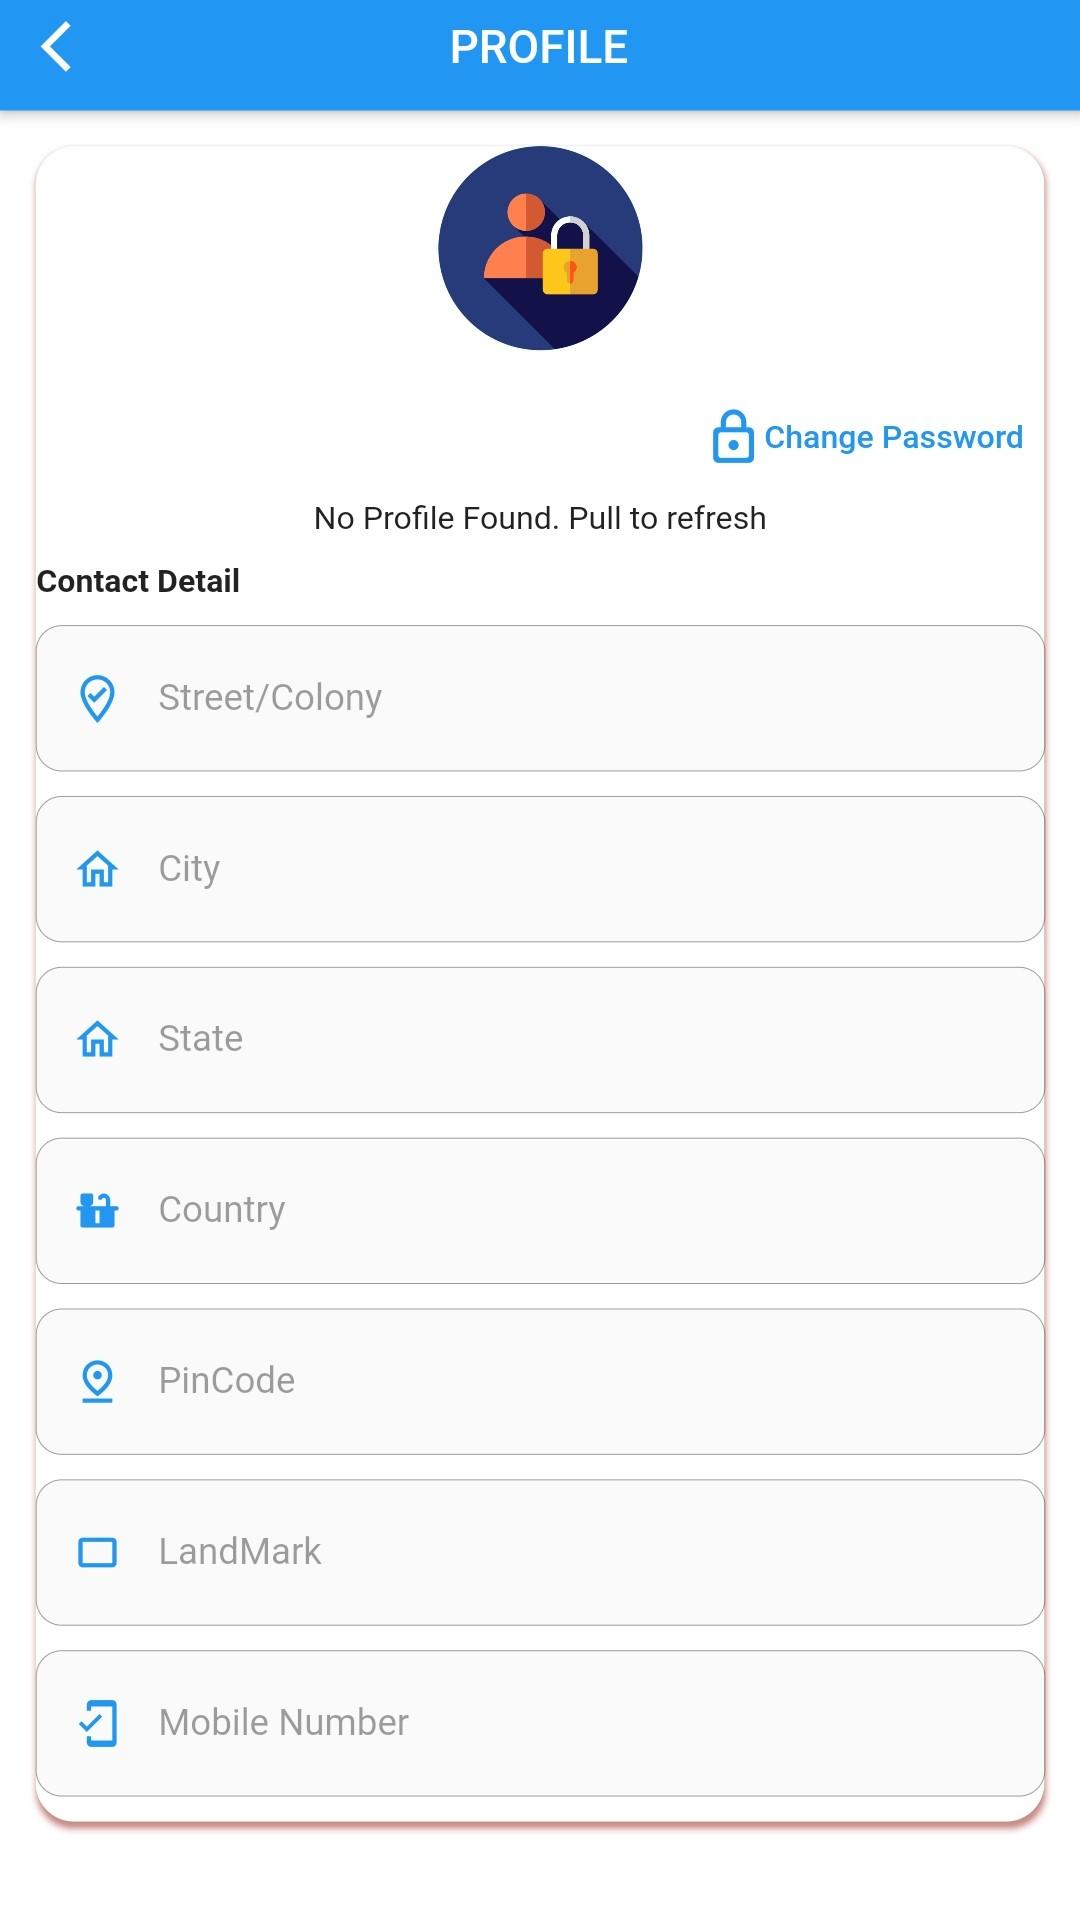Select the PinCode input field

tap(540, 1382)
